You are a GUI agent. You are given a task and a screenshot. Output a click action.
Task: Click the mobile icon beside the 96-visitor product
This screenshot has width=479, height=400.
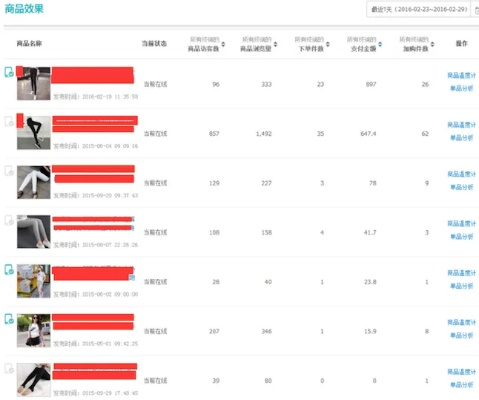(x=9, y=72)
